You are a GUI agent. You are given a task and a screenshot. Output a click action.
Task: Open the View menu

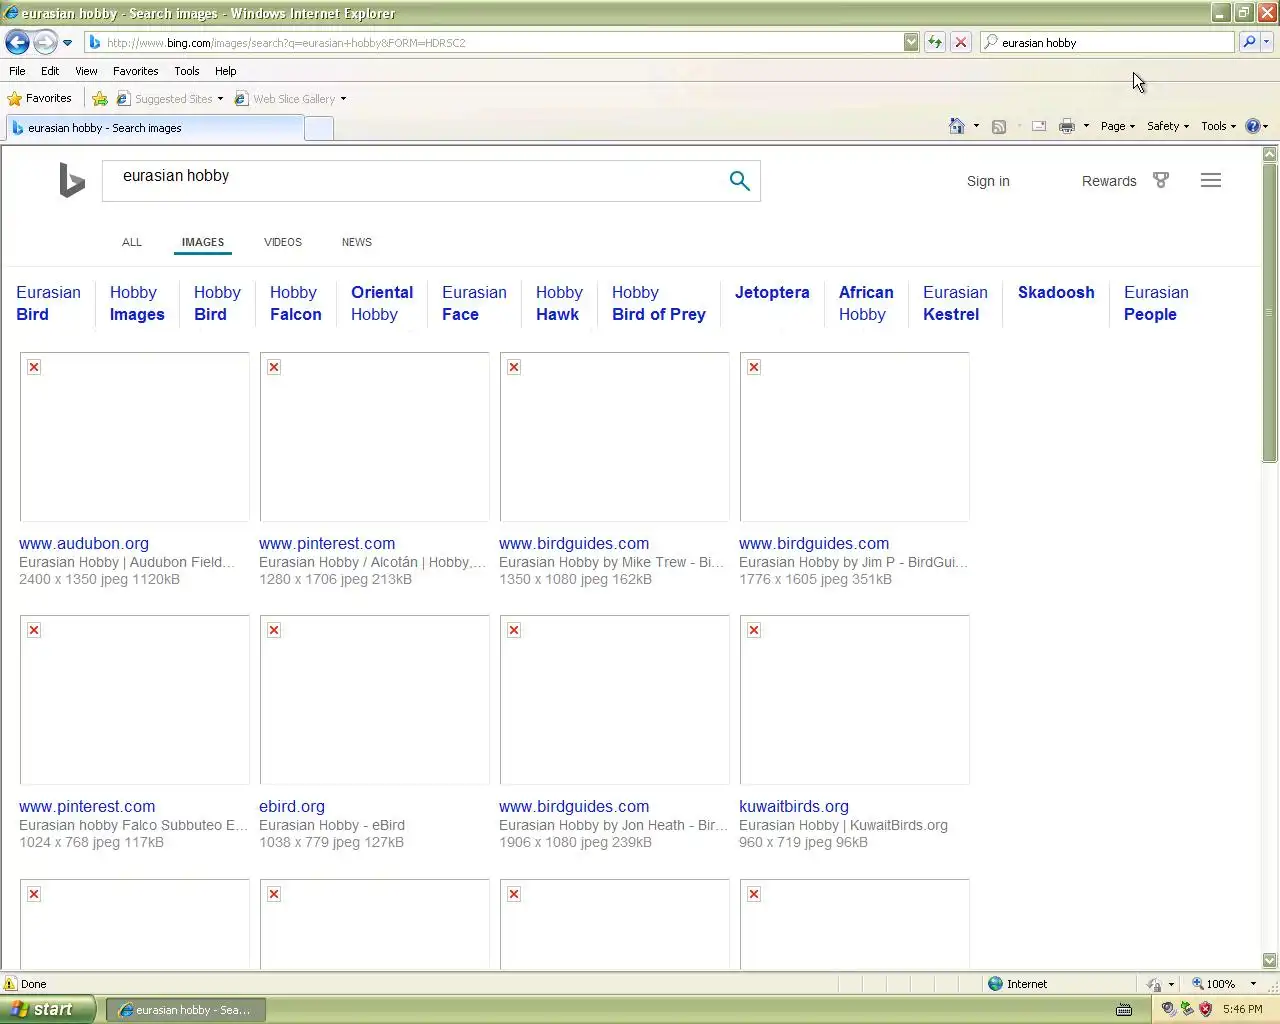[x=86, y=71]
